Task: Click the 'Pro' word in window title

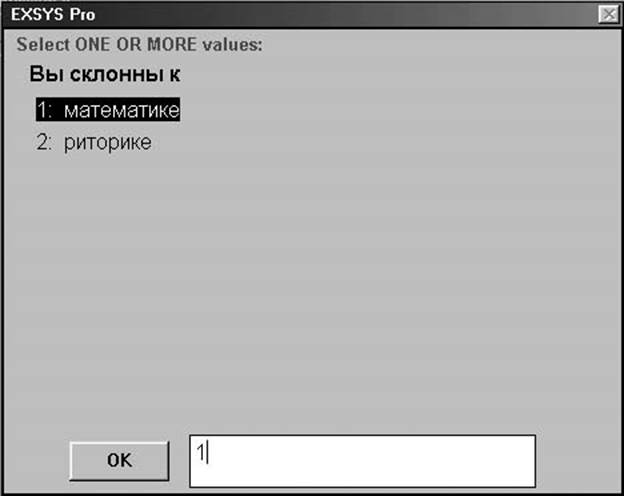Action: point(83,15)
